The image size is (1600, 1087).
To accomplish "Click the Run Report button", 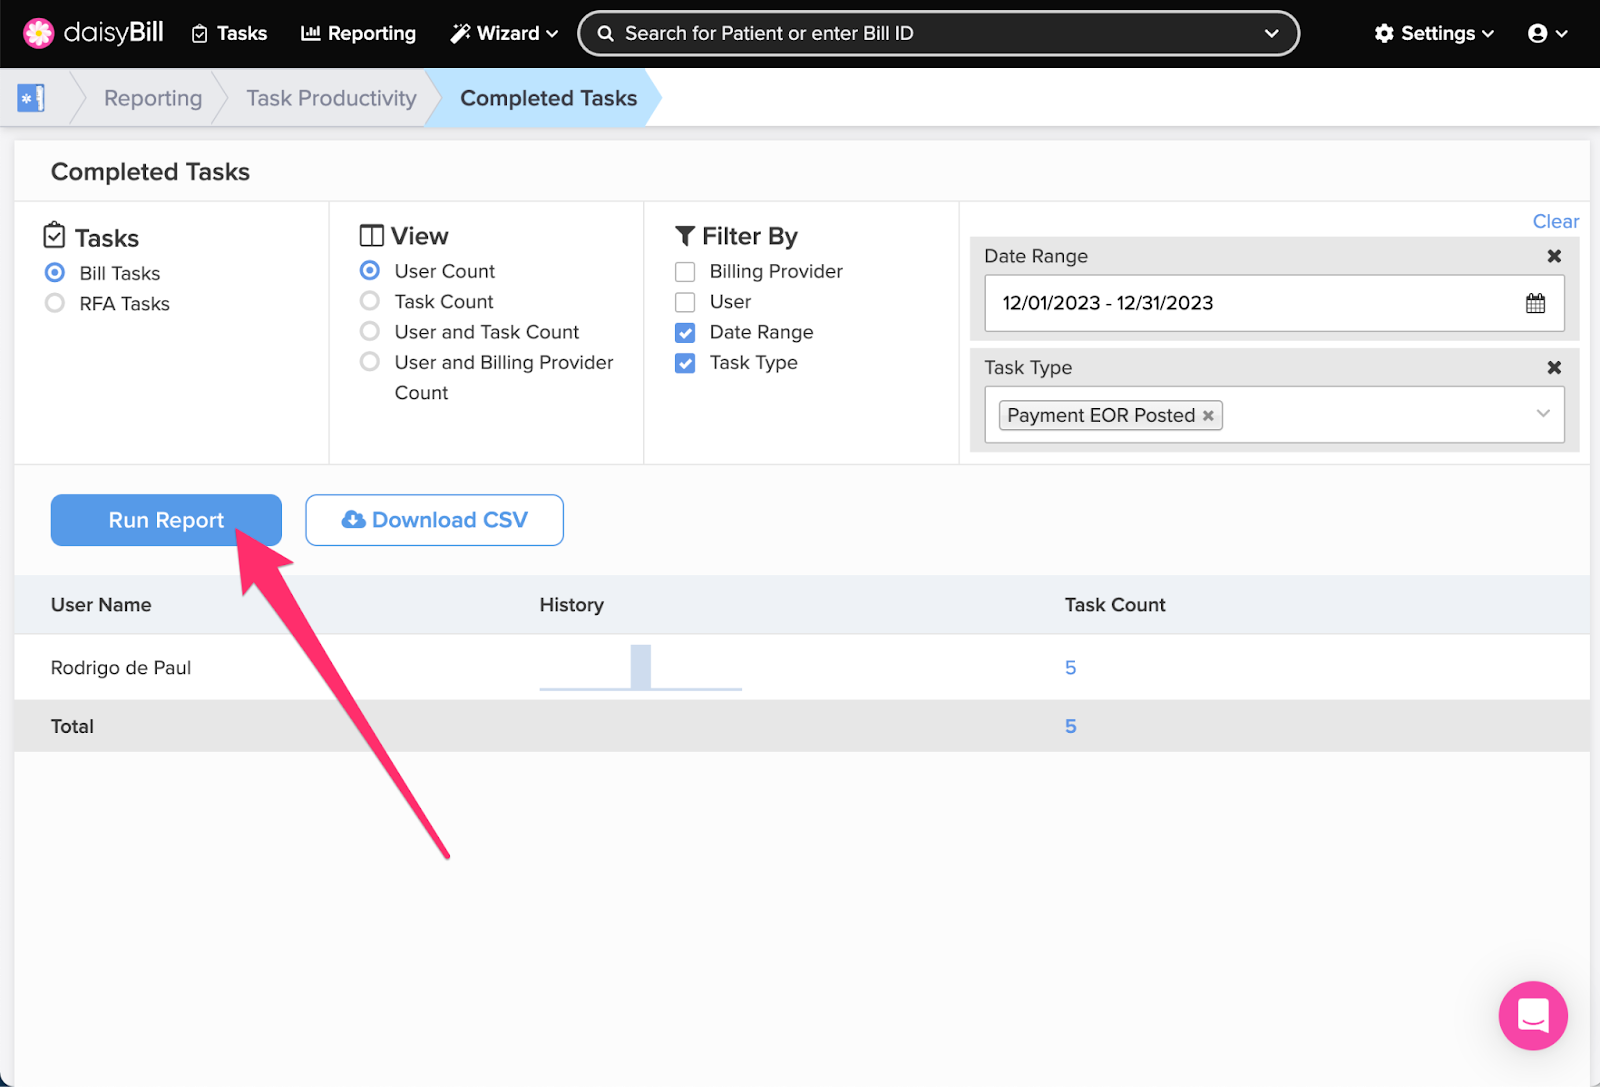I will (166, 520).
